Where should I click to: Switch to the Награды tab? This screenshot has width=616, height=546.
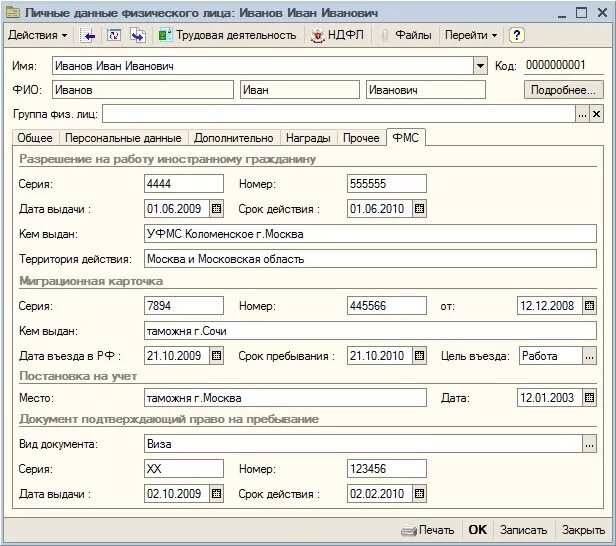tap(308, 138)
